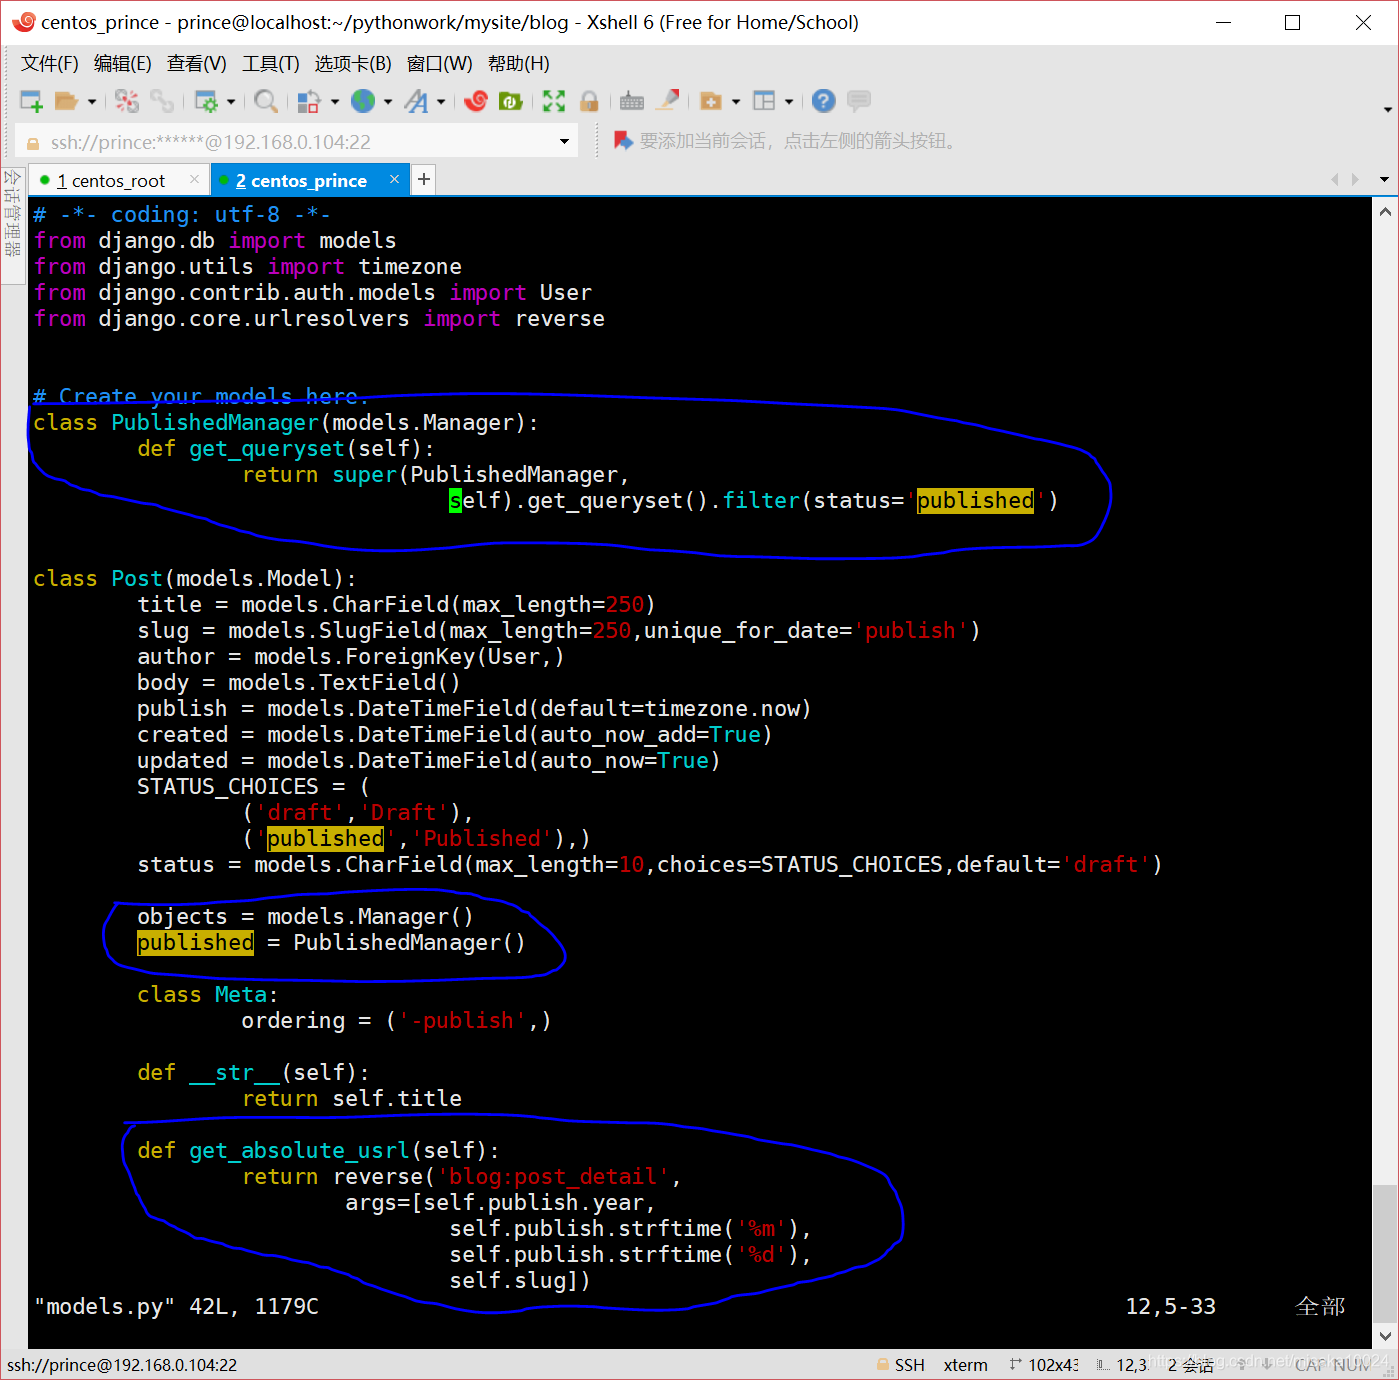
Task: Click the vertical scrollbar thumb
Action: (x=1385, y=1253)
